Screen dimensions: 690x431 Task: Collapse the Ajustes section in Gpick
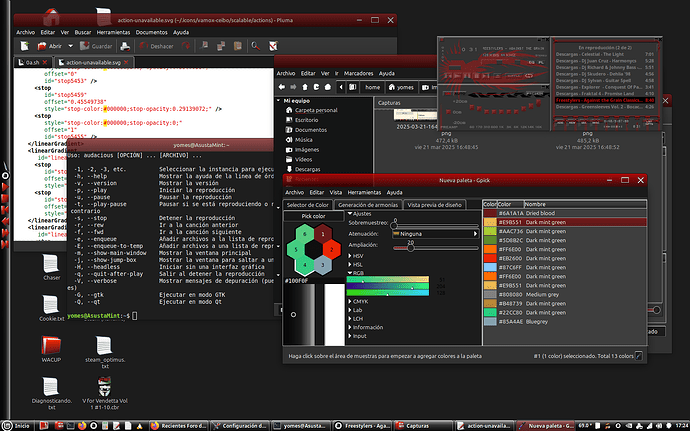[x=350, y=214]
